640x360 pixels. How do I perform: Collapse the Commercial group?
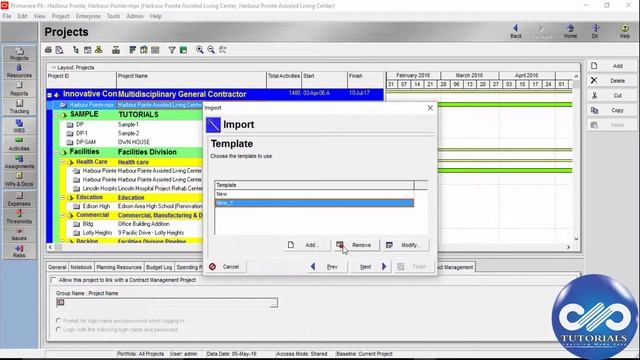(x=63, y=215)
